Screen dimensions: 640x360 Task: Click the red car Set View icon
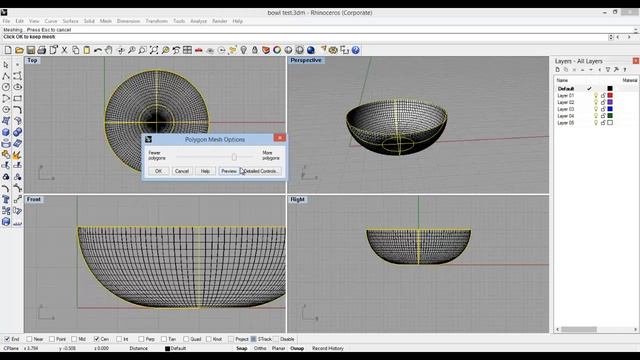pyautogui.click(x=199, y=50)
